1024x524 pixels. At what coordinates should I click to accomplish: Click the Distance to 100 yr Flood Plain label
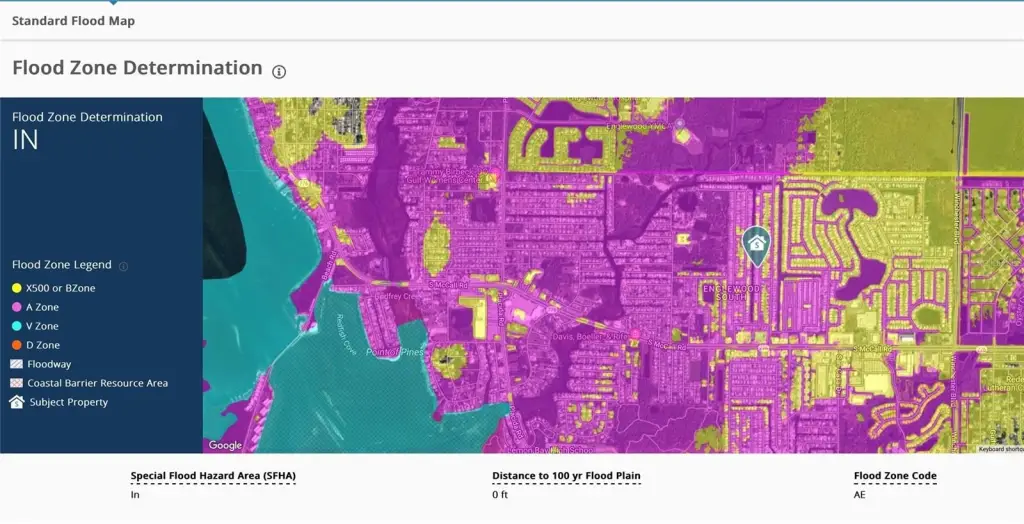566,476
